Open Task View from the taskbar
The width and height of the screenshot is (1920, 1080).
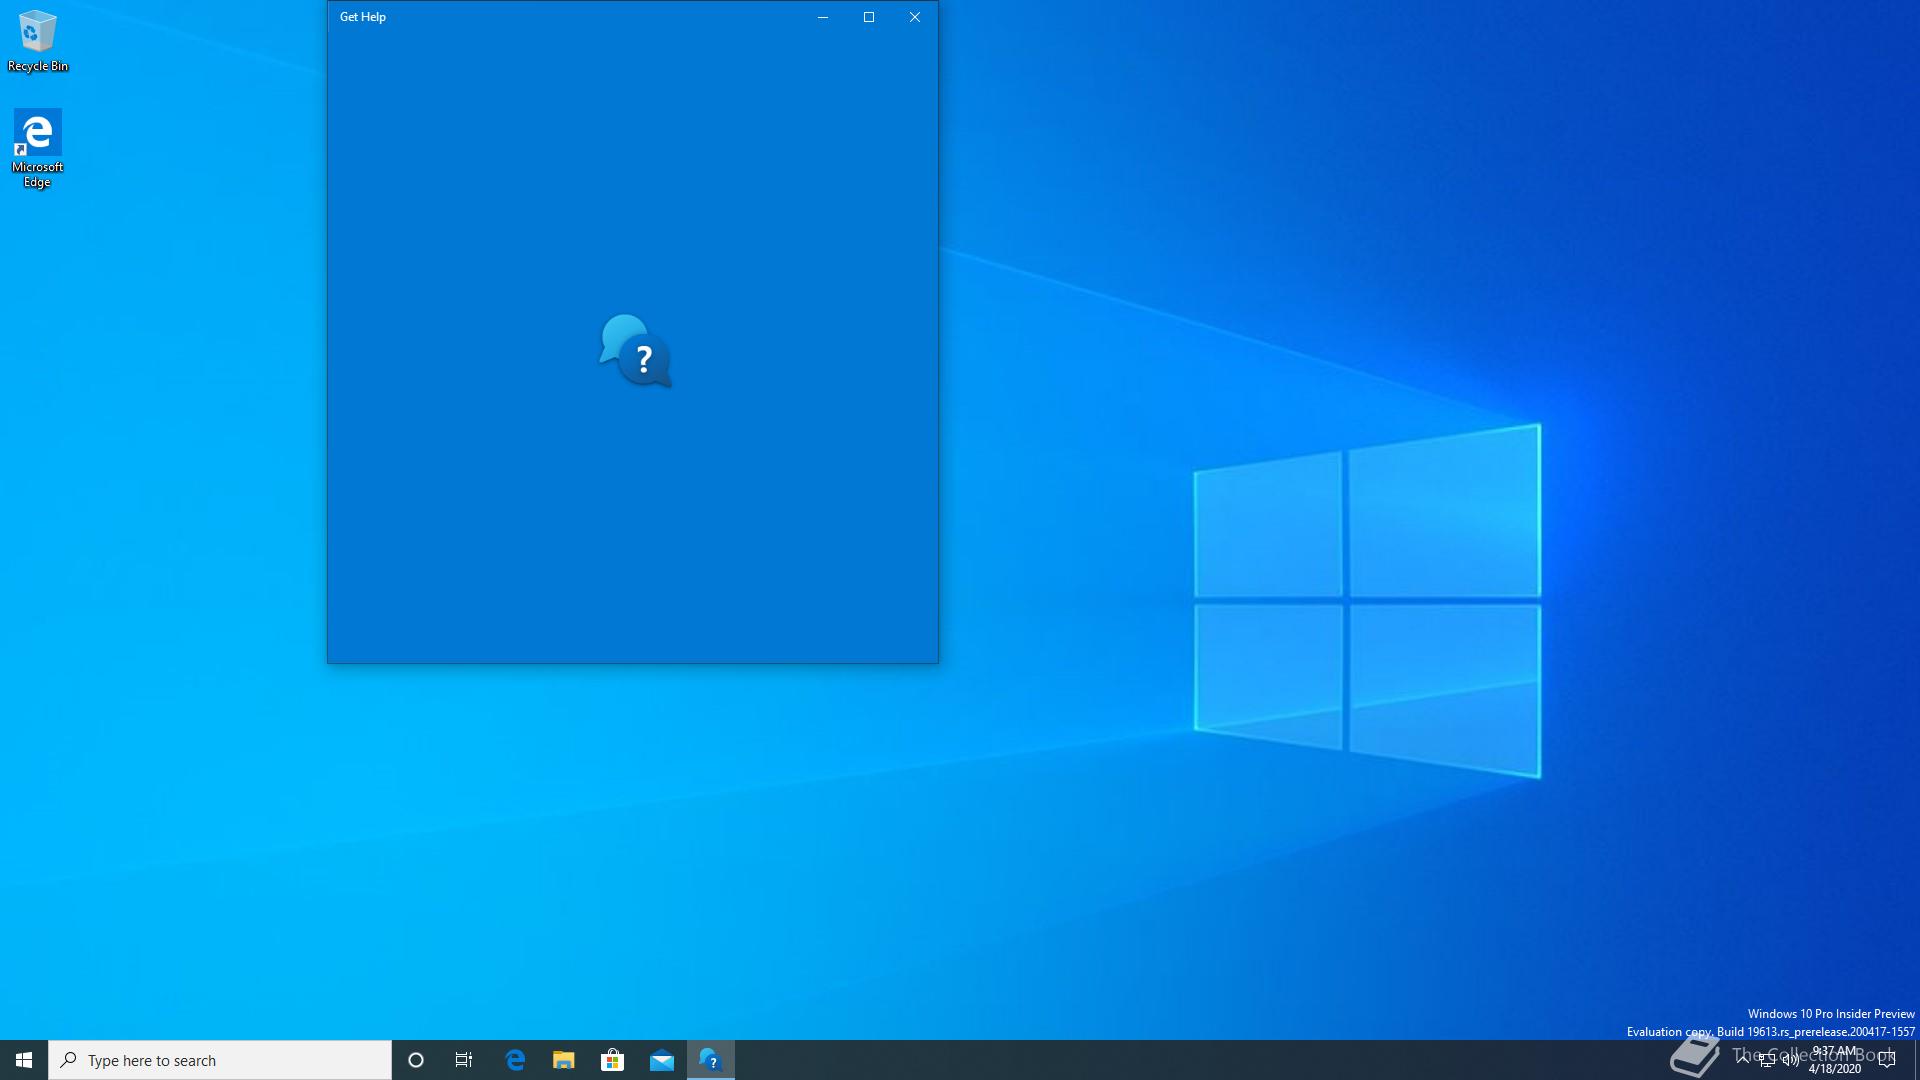(464, 1060)
